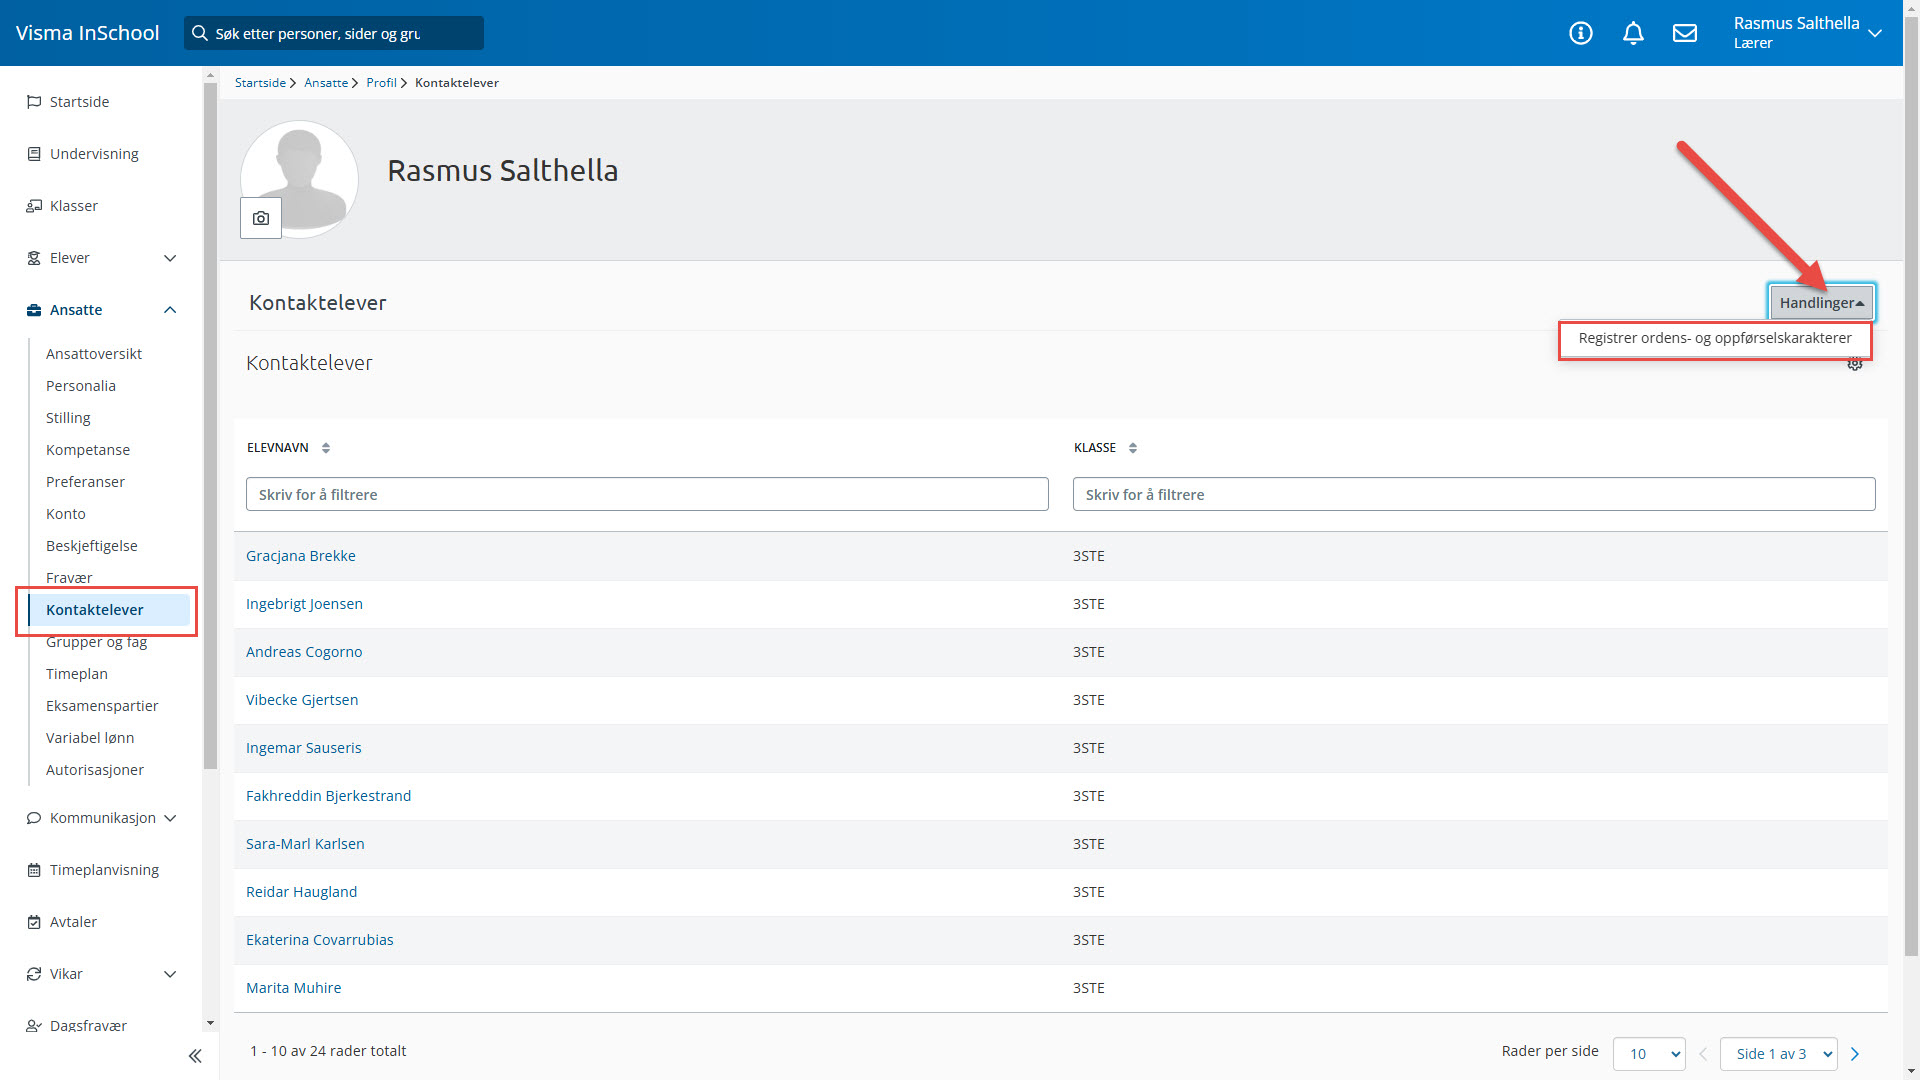Click the ELEVNAVN filter input field
The height and width of the screenshot is (1080, 1920).
point(647,494)
